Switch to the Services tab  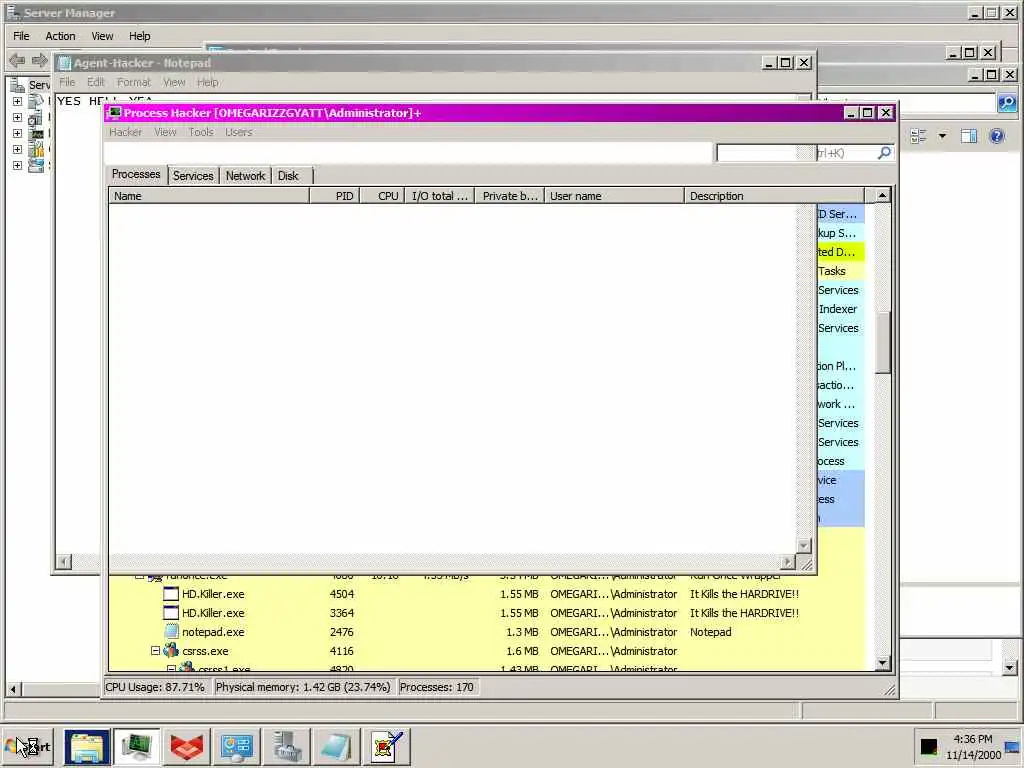[x=193, y=176]
